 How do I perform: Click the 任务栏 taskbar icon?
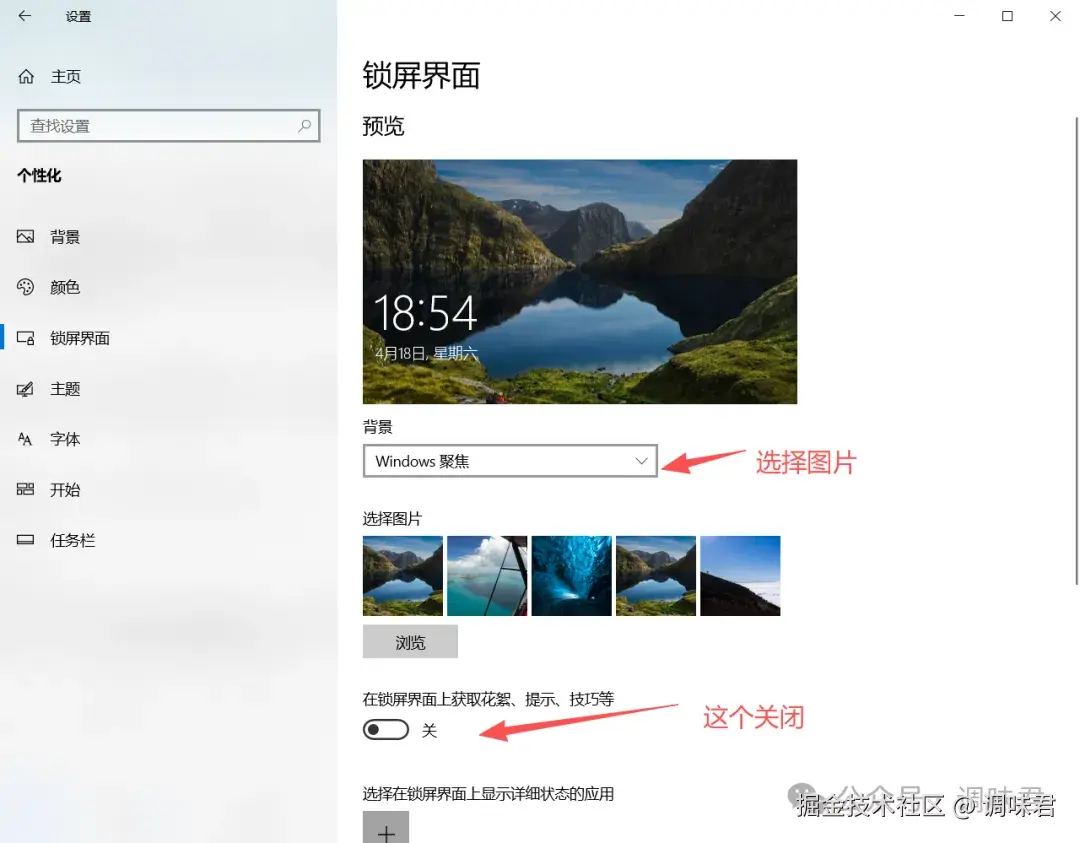coord(25,540)
